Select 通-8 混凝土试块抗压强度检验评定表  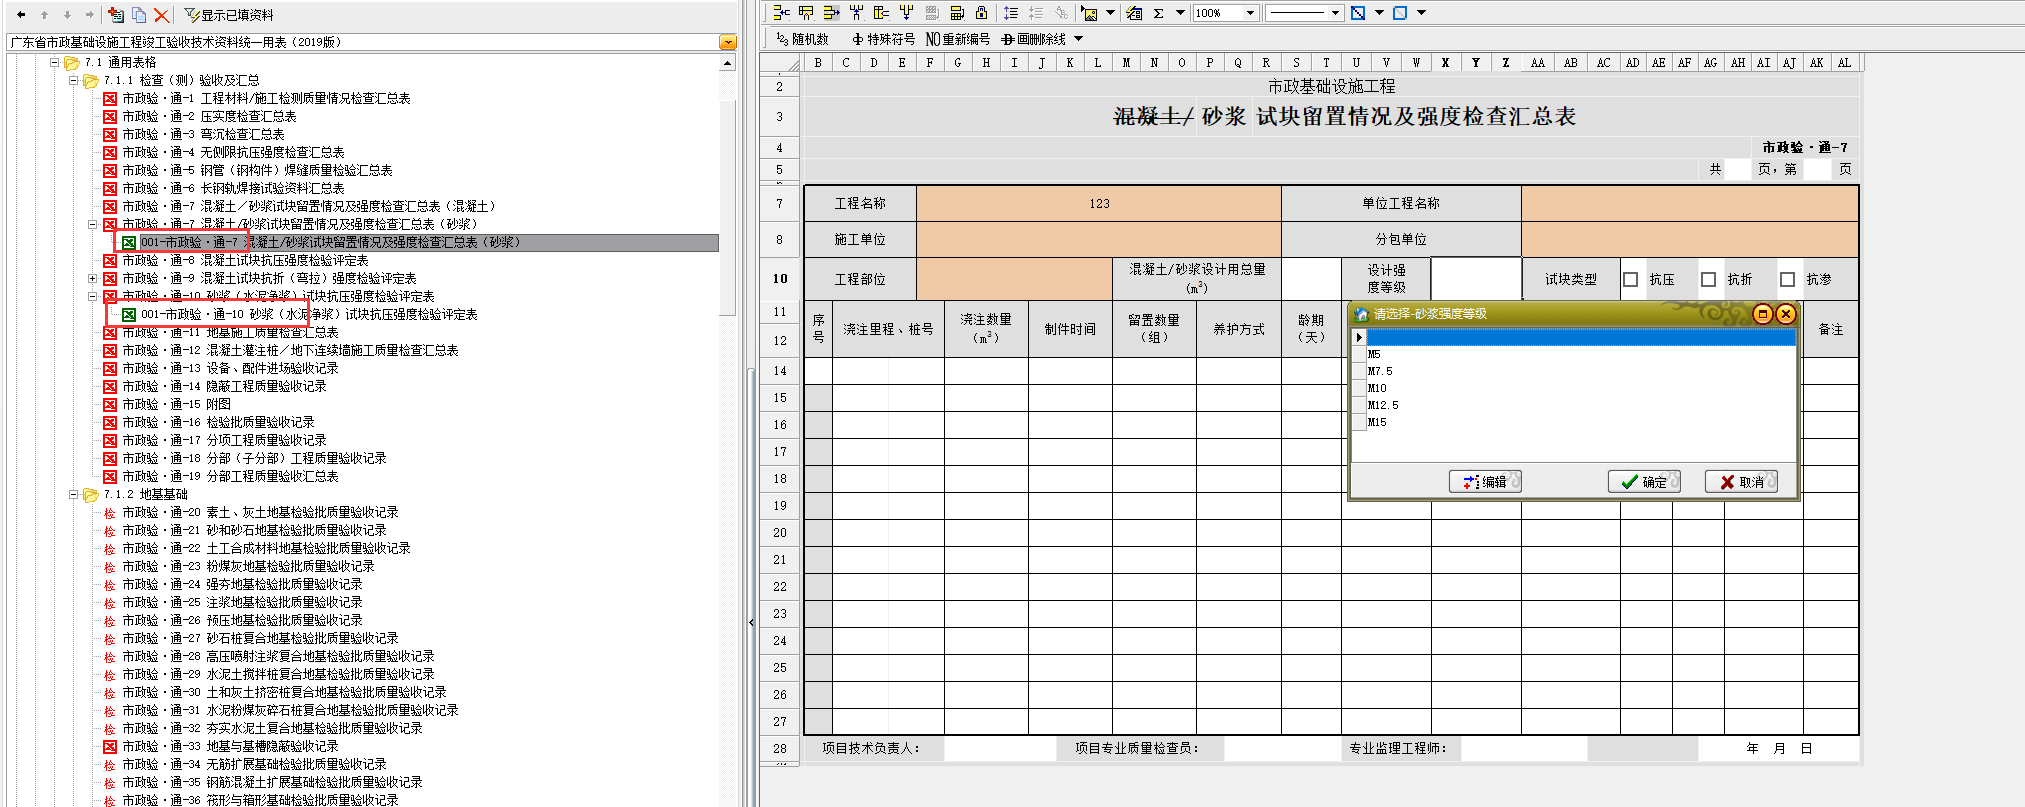coord(245,260)
